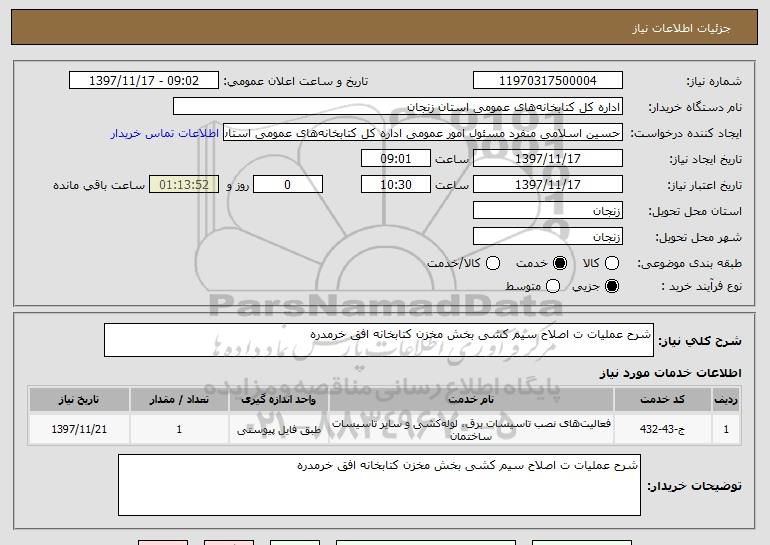Screen dimensions: 770x545
Task: Select the خدمت radio button
Action: (x=560, y=263)
